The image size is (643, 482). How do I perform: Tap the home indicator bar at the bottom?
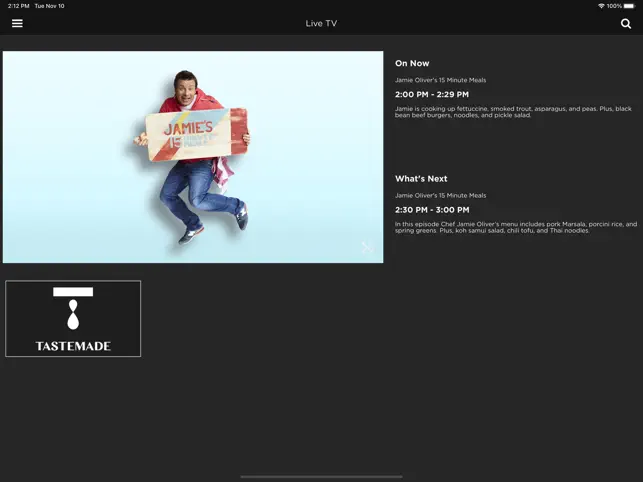point(321,477)
